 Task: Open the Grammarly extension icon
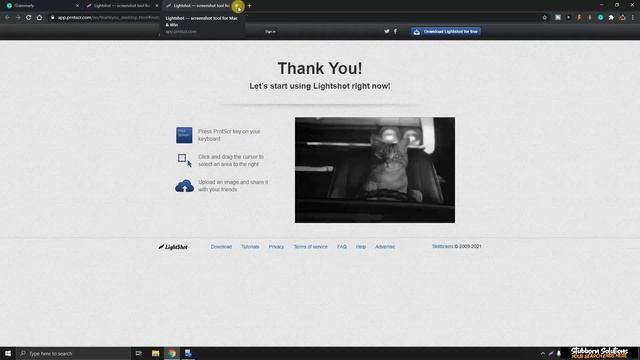pyautogui.click(x=600, y=18)
